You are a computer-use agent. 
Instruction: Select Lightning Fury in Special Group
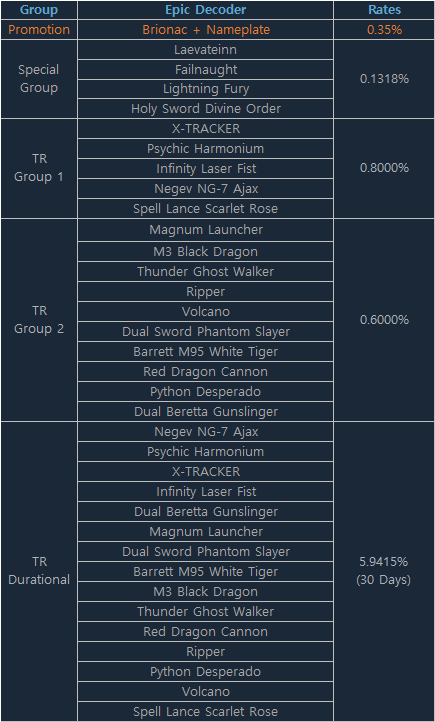click(x=205, y=89)
